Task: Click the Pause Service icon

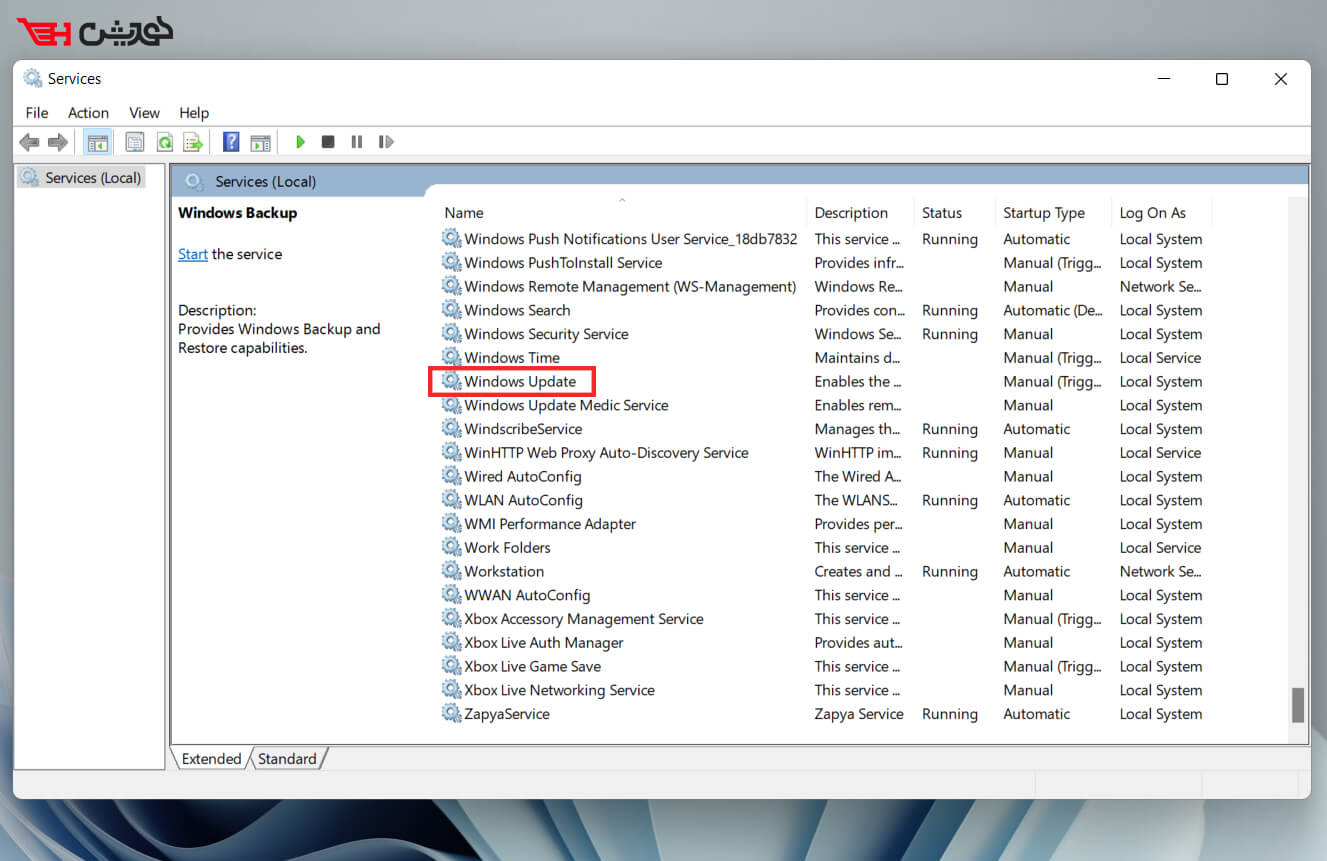Action: [356, 142]
